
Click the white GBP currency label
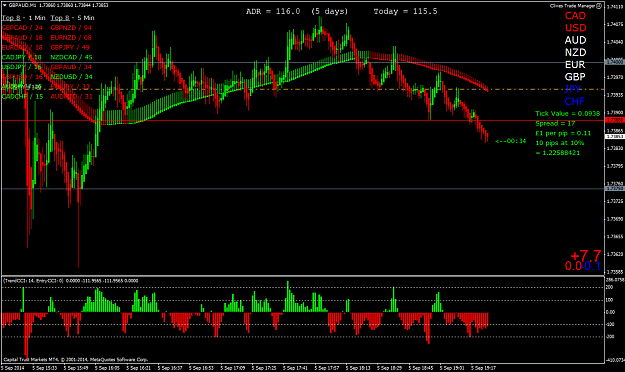pos(575,77)
